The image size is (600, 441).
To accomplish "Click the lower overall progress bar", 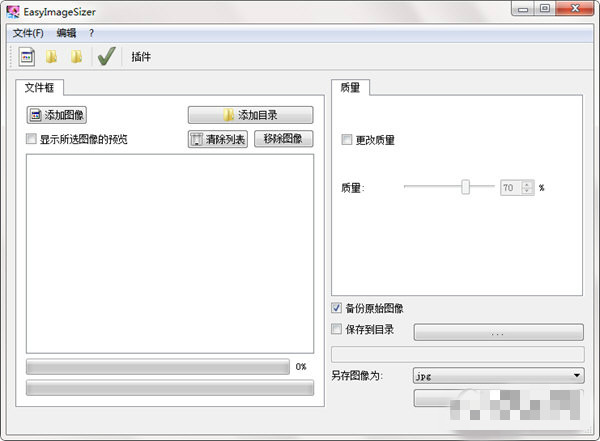I will (x=170, y=388).
